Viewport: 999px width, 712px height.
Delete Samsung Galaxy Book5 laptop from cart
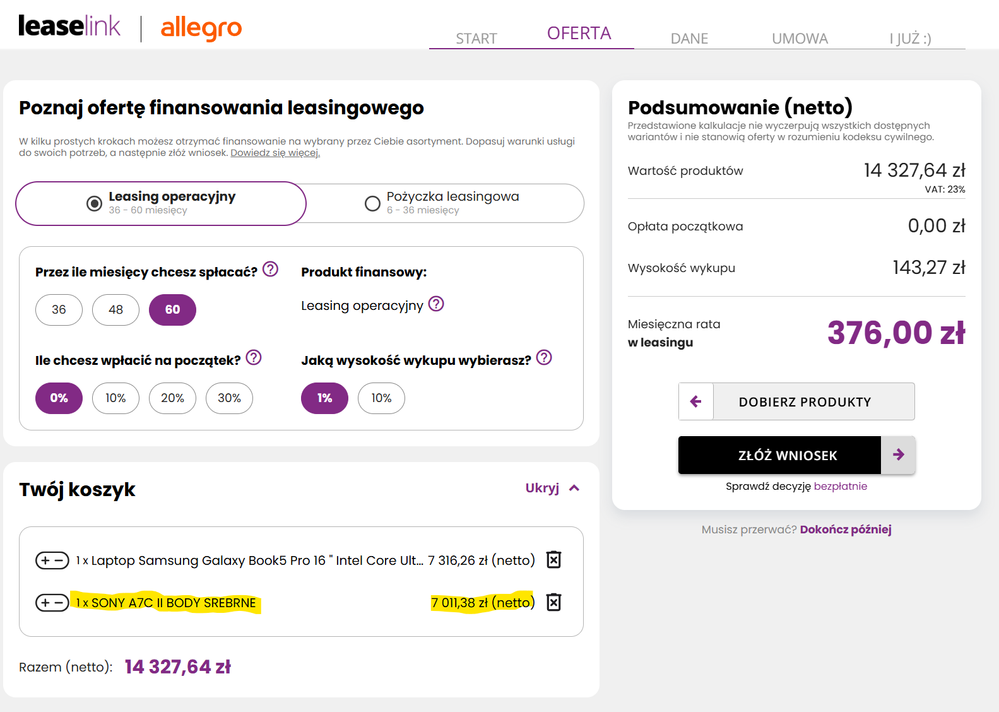coord(553,560)
